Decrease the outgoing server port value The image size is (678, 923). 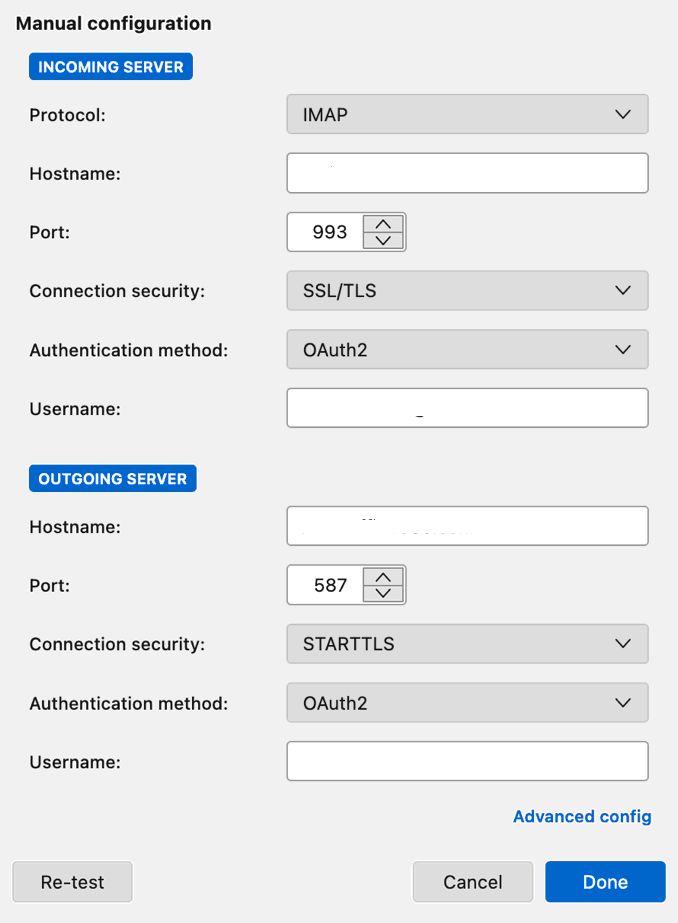(383, 594)
